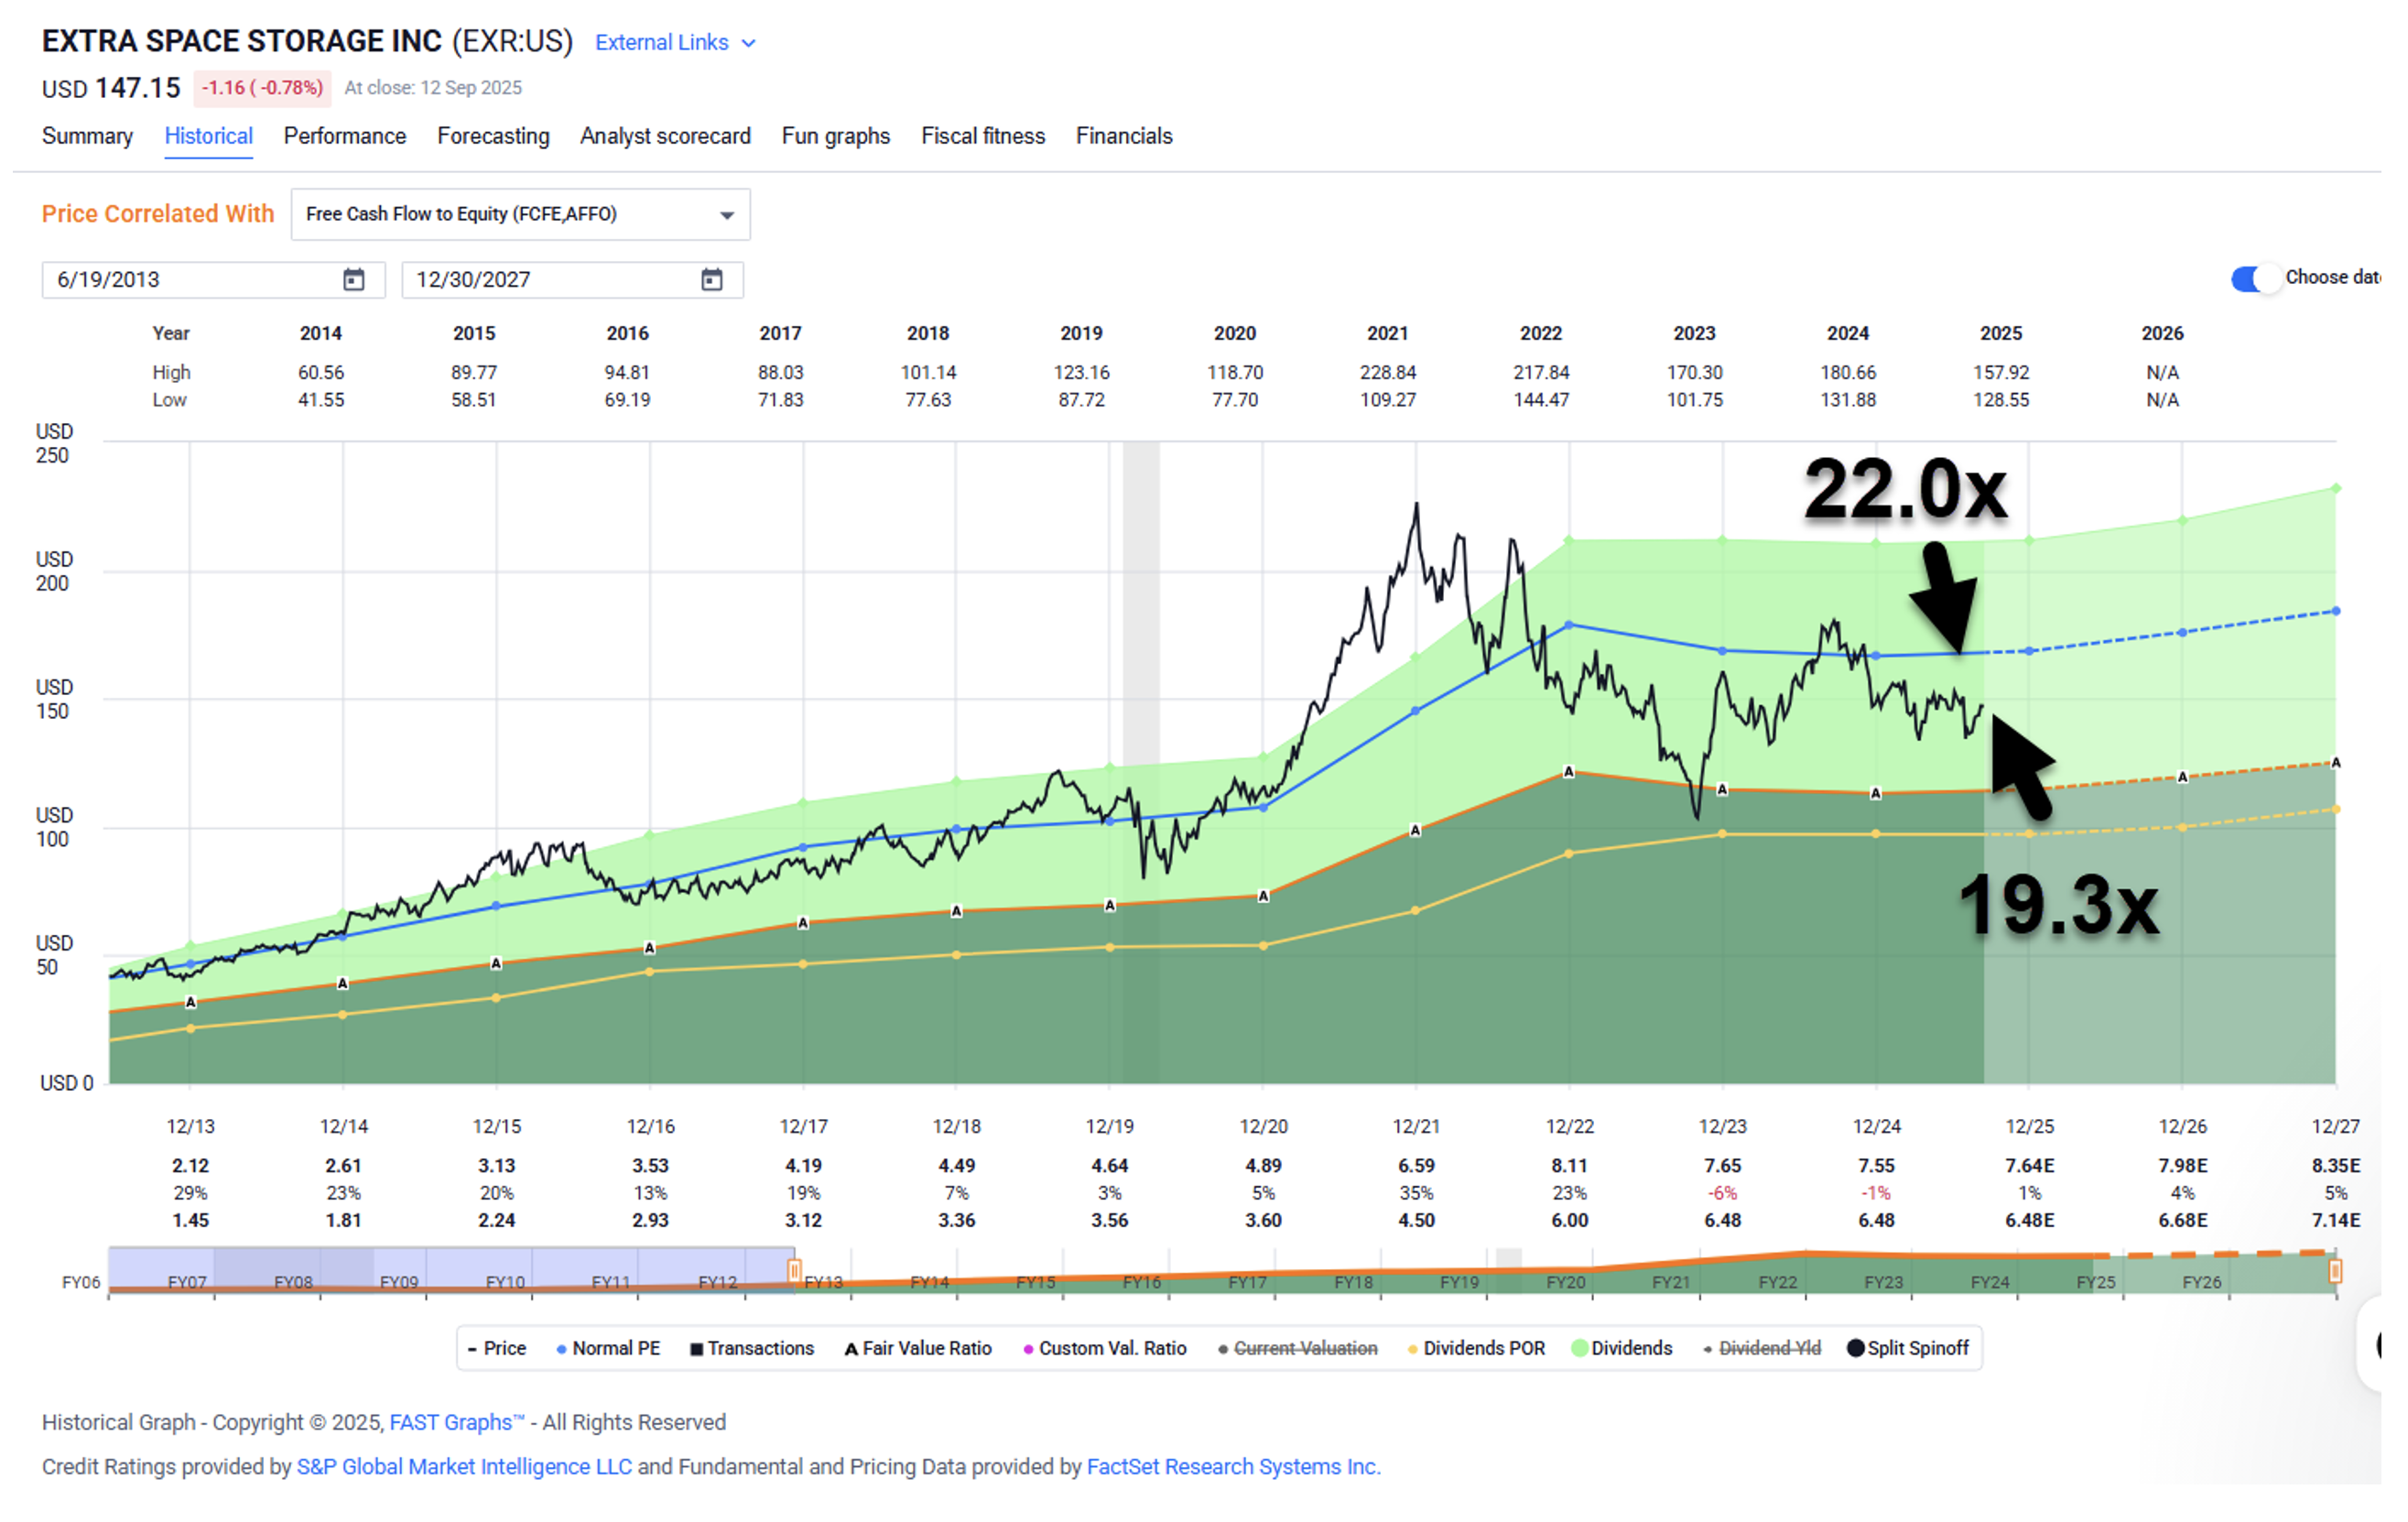Open Price Correlated With metric dropdown
The width and height of the screenshot is (2408, 1522).
[x=520, y=215]
